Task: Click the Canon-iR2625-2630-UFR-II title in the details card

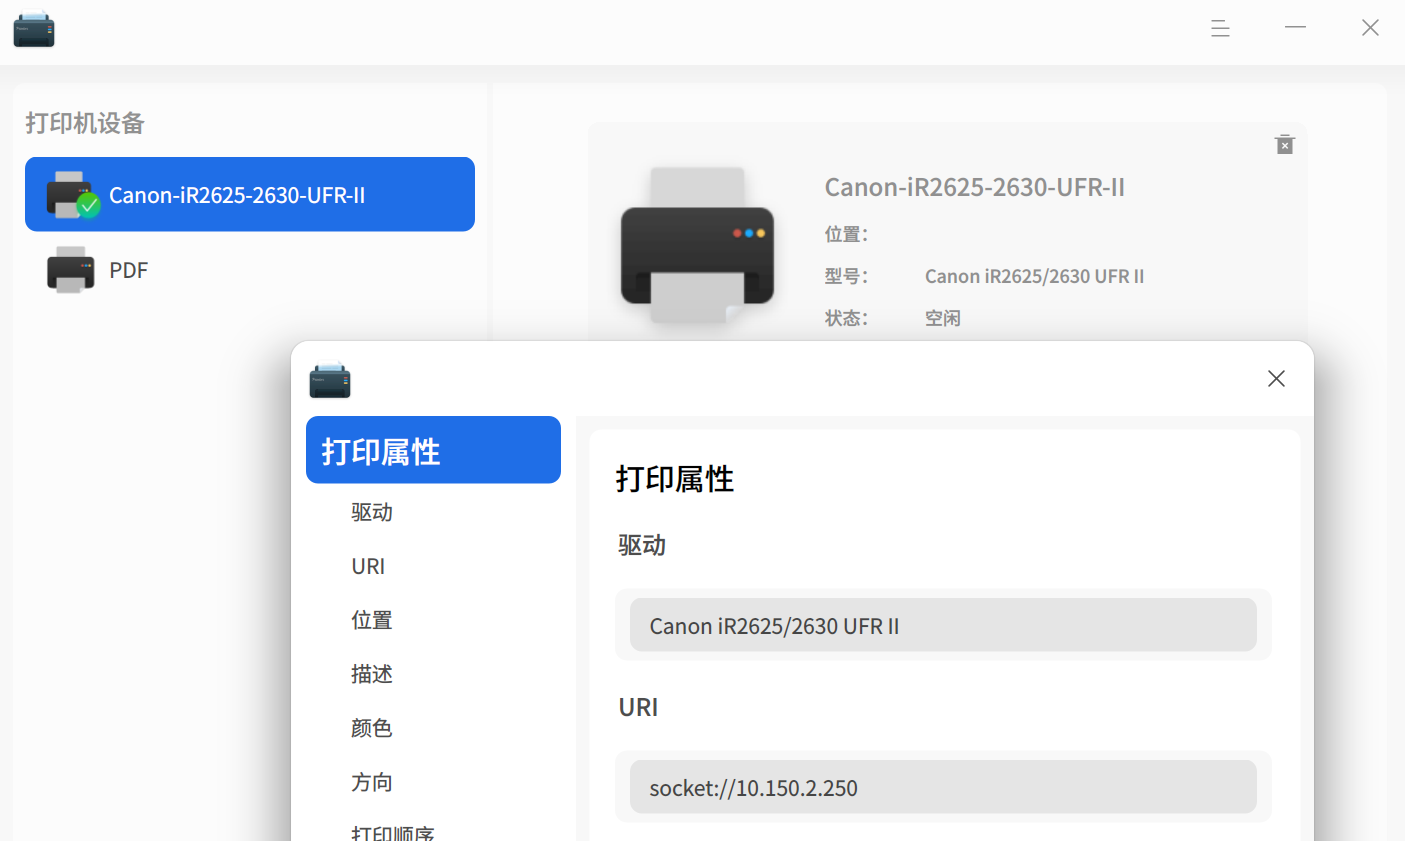Action: tap(975, 187)
